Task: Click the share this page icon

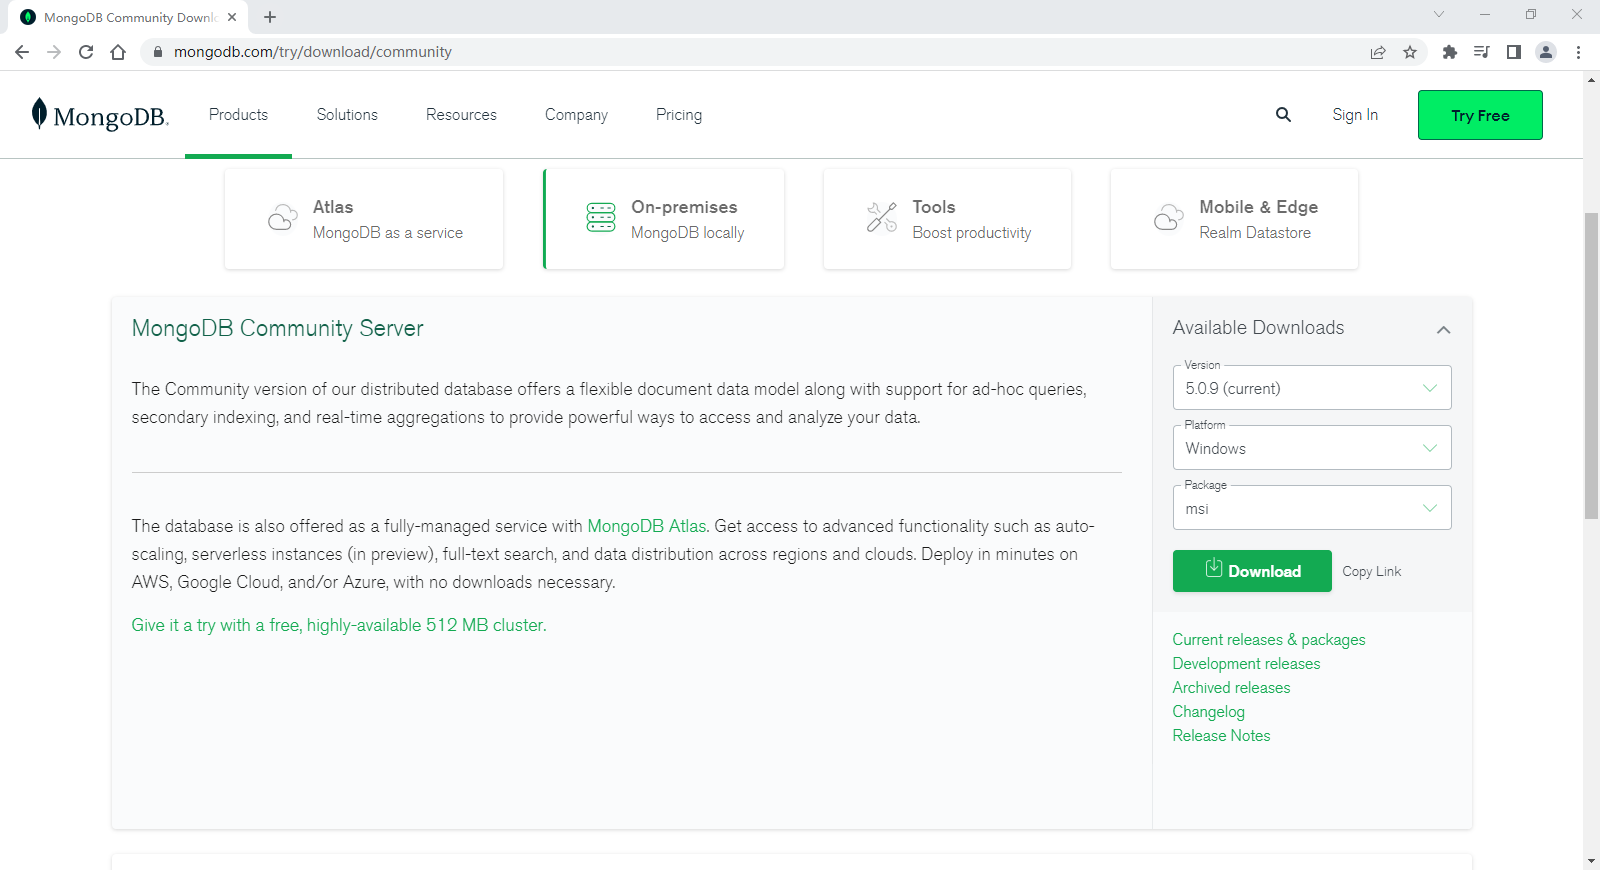Action: (x=1378, y=52)
